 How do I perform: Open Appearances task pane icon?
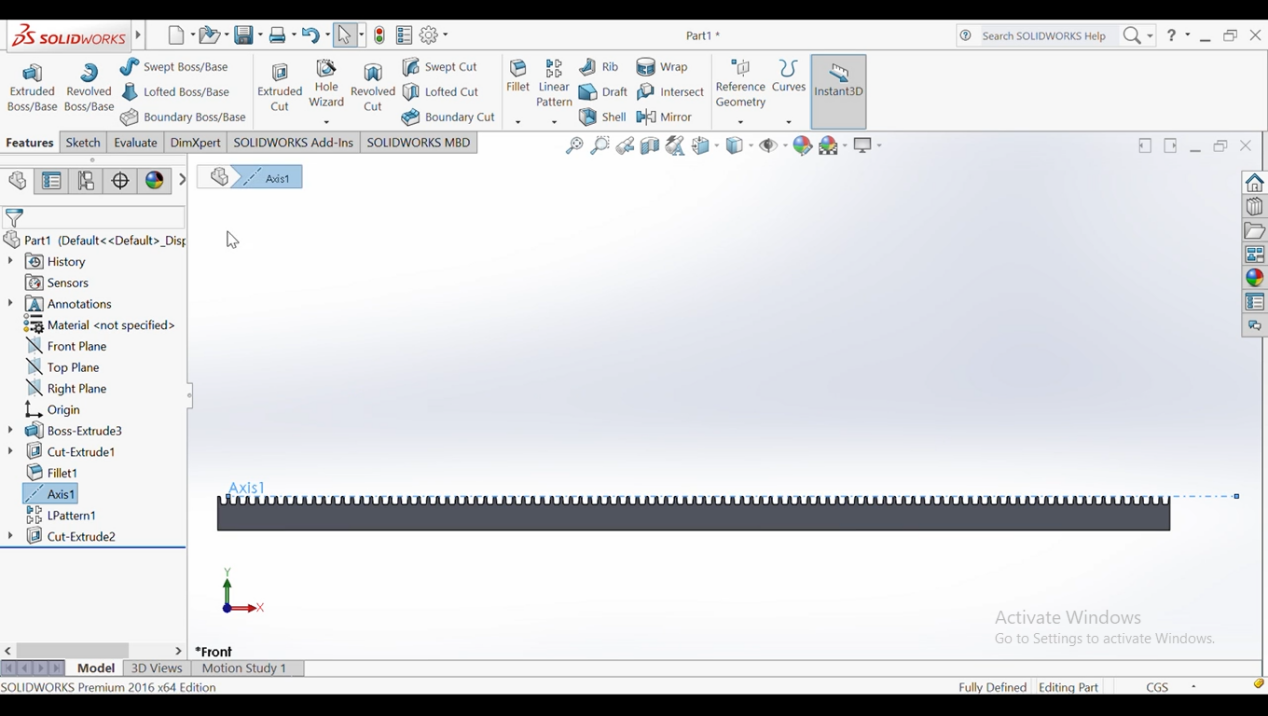(x=1254, y=278)
